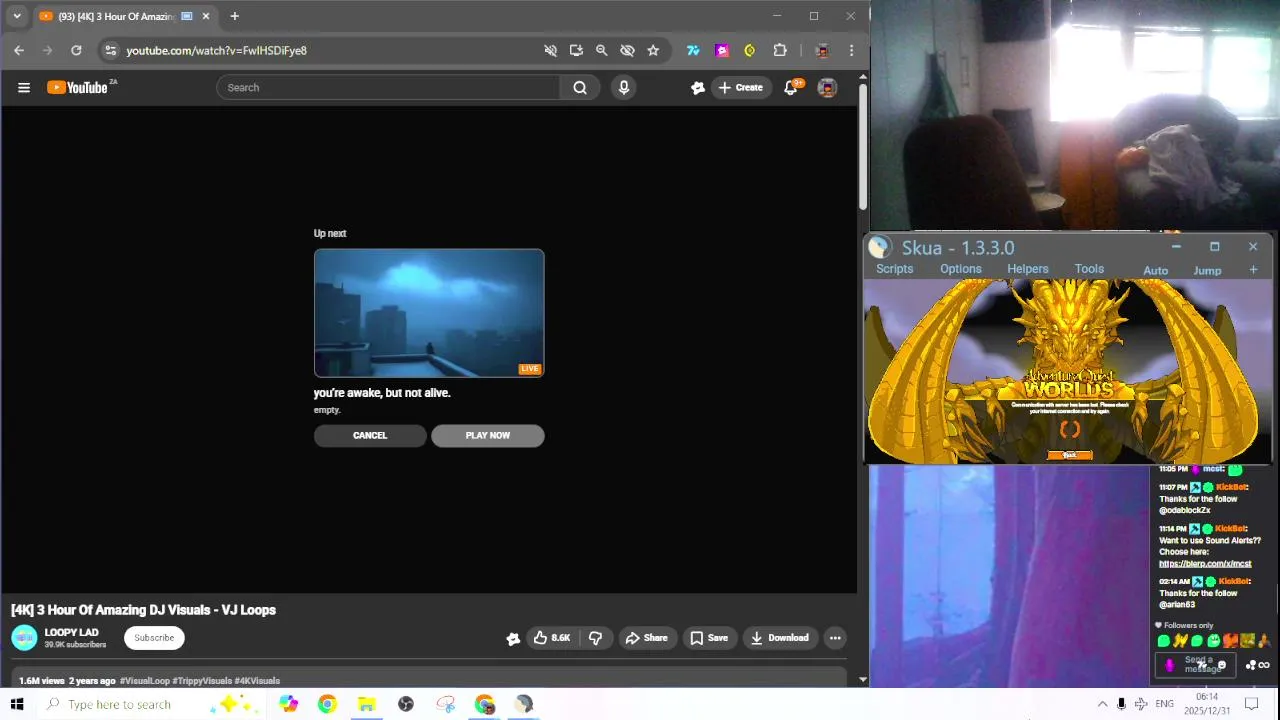
Task: Close the 3 Hour Of Amazing tab
Action: point(206,16)
